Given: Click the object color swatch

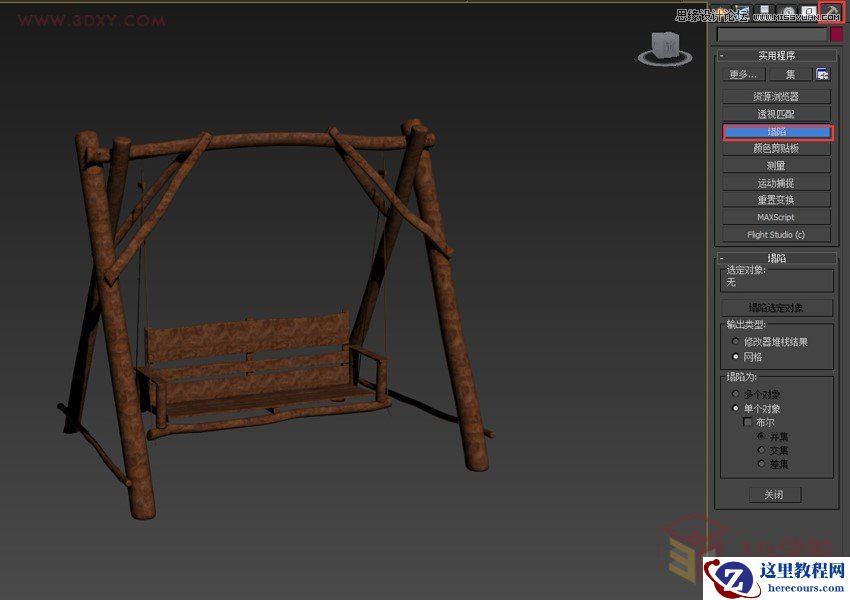Looking at the screenshot, I should pos(836,34).
